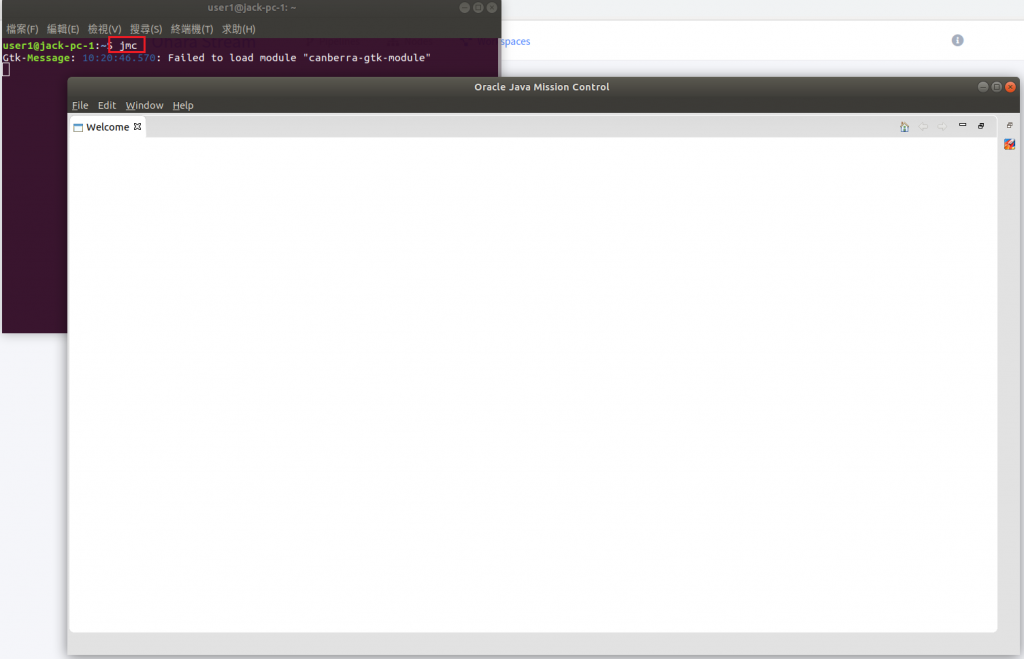Screen dimensions: 1024x659
Task: Open the Edit menu in Java Mission Control
Action: [x=106, y=105]
